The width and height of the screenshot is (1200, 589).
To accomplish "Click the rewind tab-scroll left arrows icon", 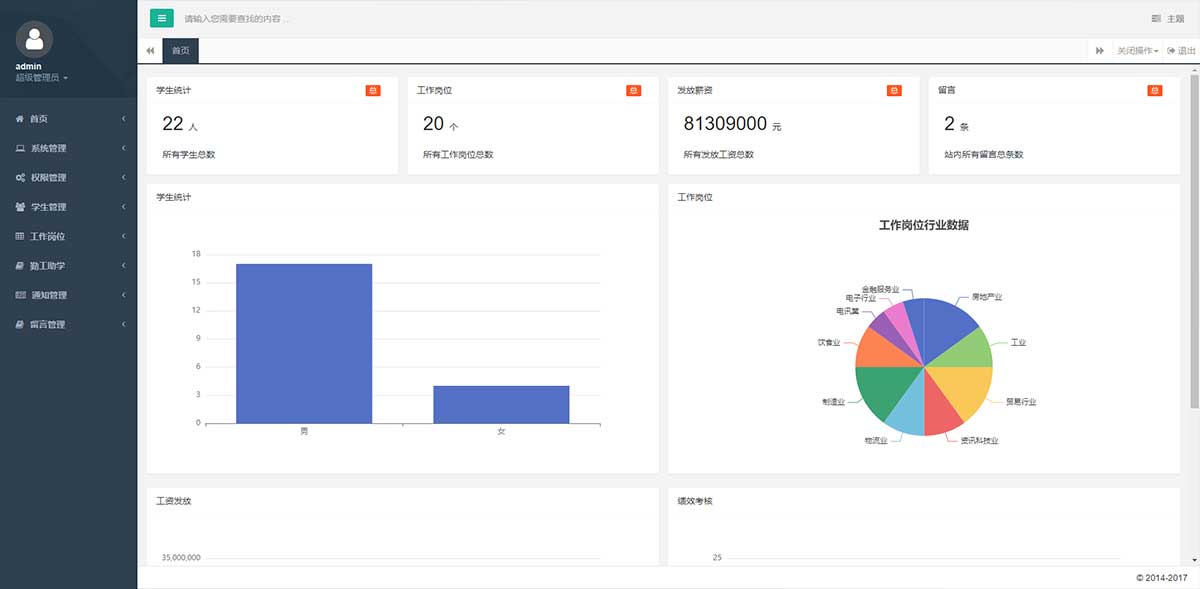I will click(x=150, y=51).
